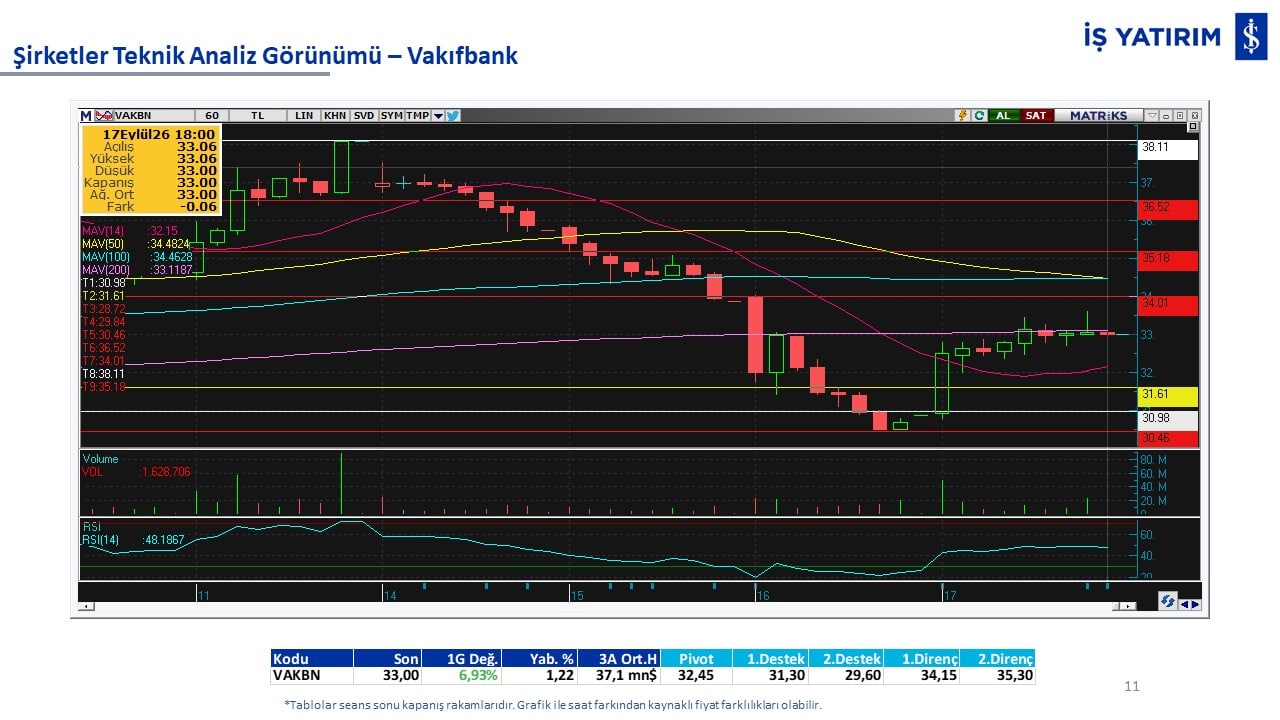The height and width of the screenshot is (720, 1280).
Task: Click the small square icon under window controls
Action: (1193, 127)
